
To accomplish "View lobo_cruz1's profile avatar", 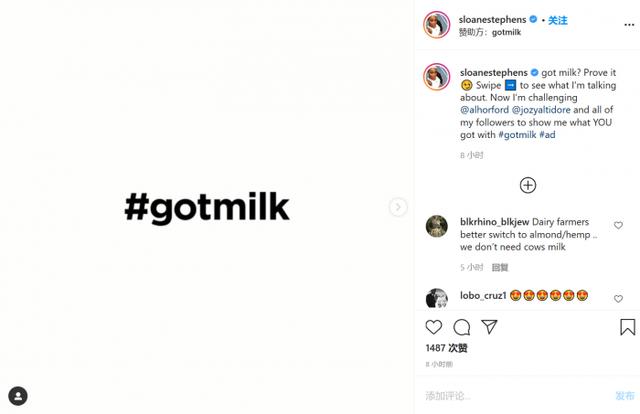I will point(437,298).
